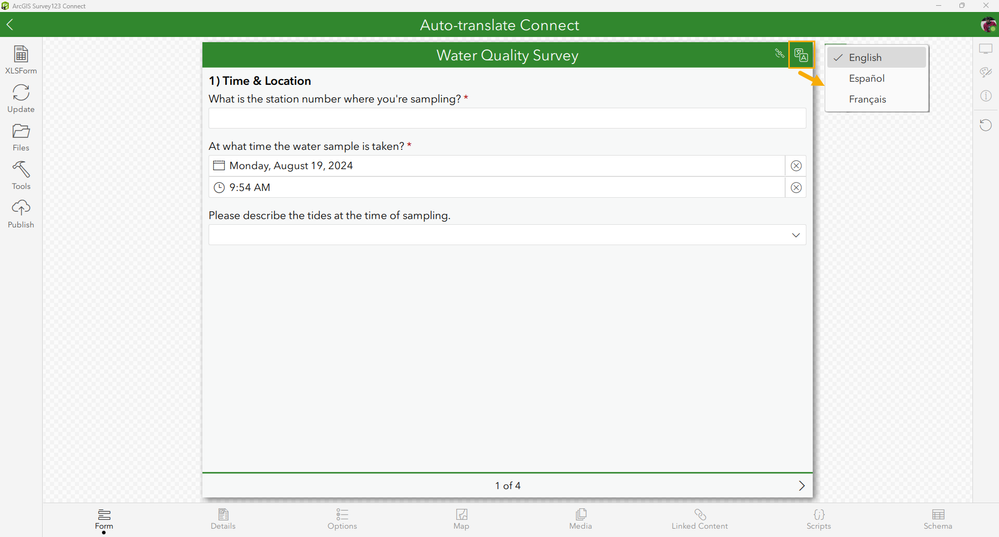This screenshot has width=999, height=537.
Task: Switch to the Form tab
Action: point(104,519)
